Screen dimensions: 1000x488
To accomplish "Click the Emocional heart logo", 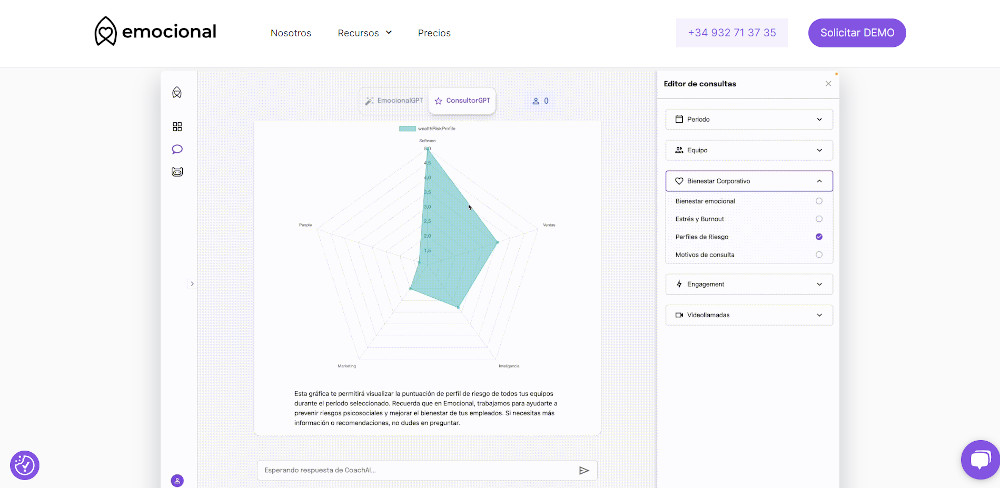I will (x=105, y=32).
